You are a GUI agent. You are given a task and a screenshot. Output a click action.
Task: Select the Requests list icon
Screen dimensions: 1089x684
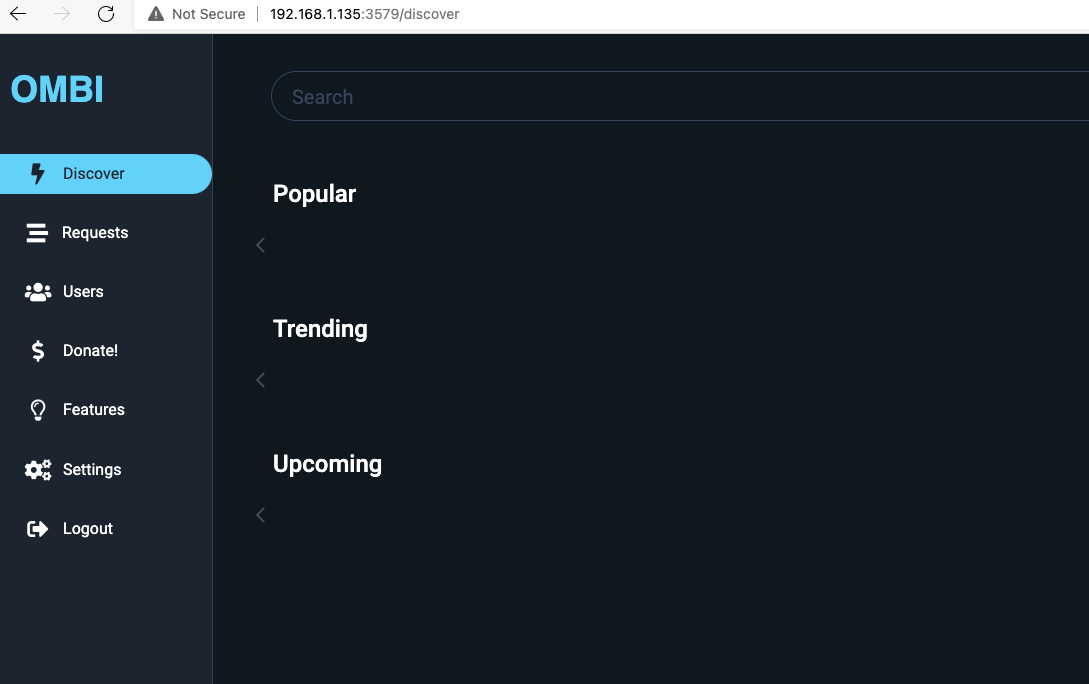tap(37, 232)
